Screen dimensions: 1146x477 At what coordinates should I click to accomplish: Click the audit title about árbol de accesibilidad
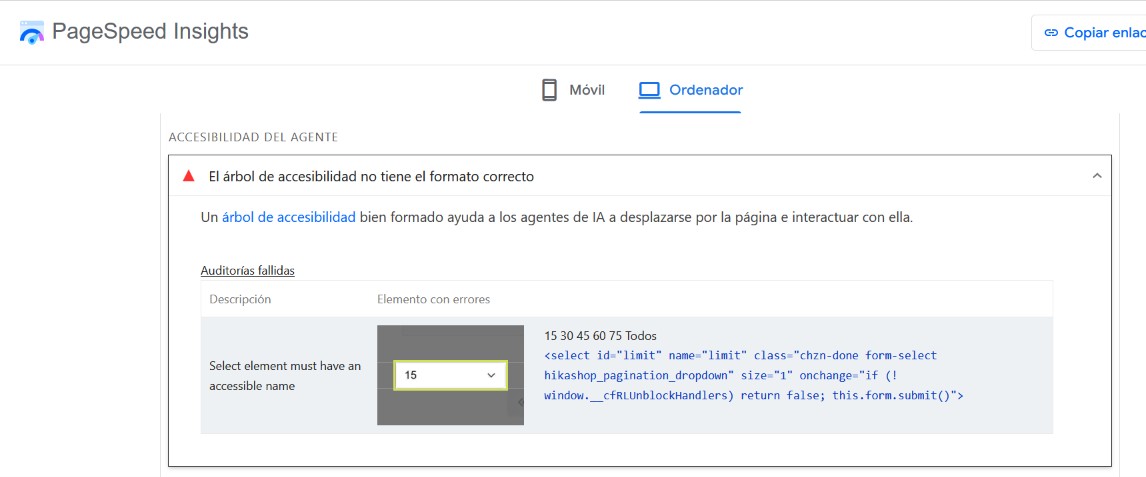coord(371,177)
